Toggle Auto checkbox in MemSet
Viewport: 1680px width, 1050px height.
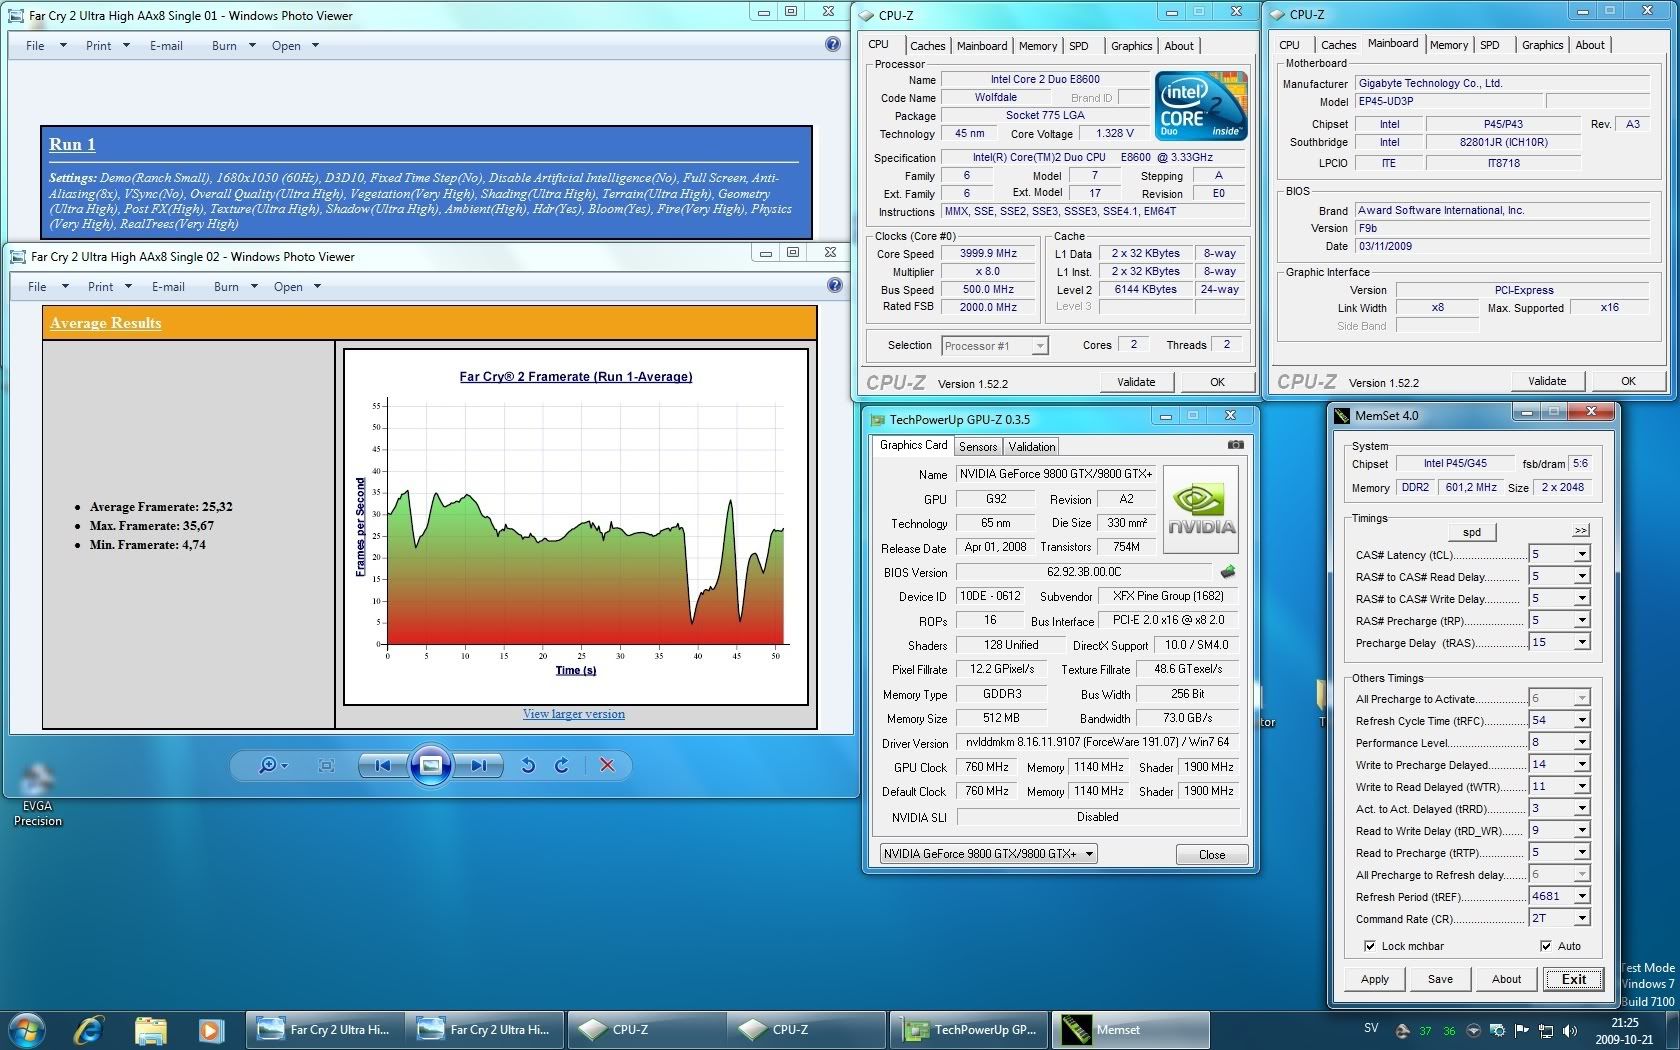pos(1547,946)
